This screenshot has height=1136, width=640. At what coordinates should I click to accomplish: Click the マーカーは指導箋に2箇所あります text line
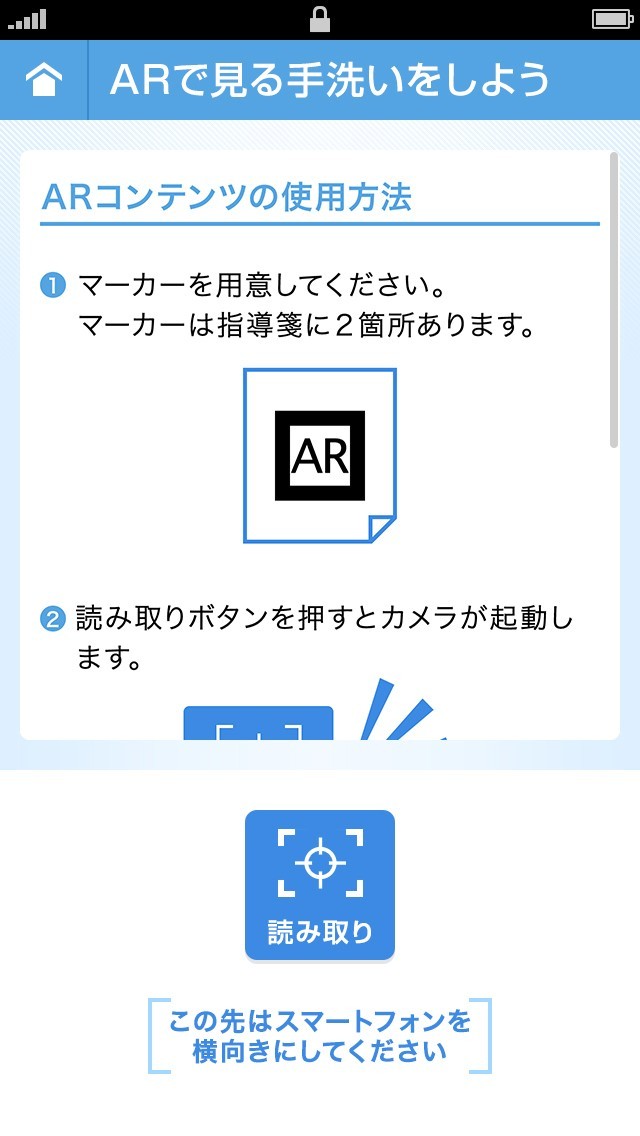306,326
